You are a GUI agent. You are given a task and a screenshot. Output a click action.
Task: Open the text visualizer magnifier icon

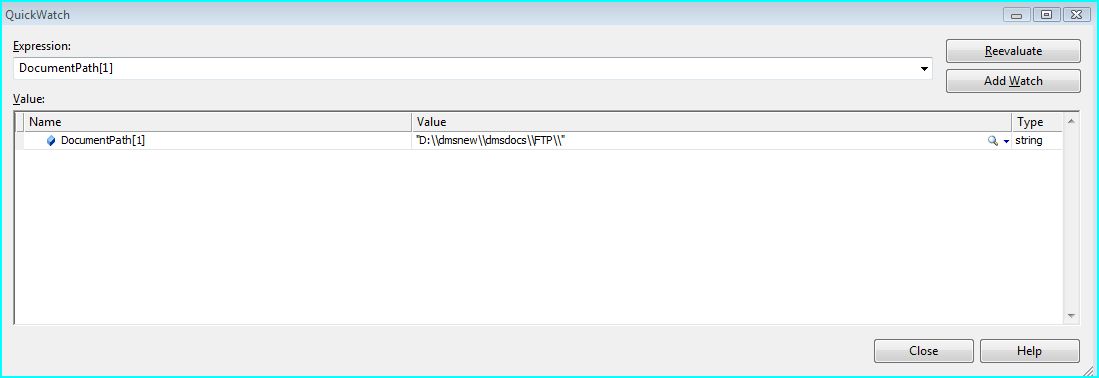click(992, 141)
